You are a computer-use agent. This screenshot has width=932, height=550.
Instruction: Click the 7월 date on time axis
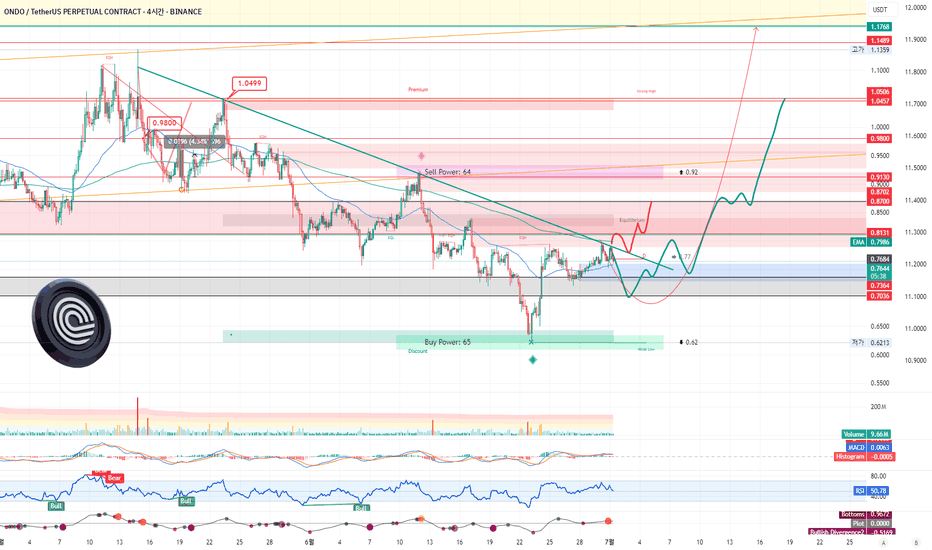610,542
